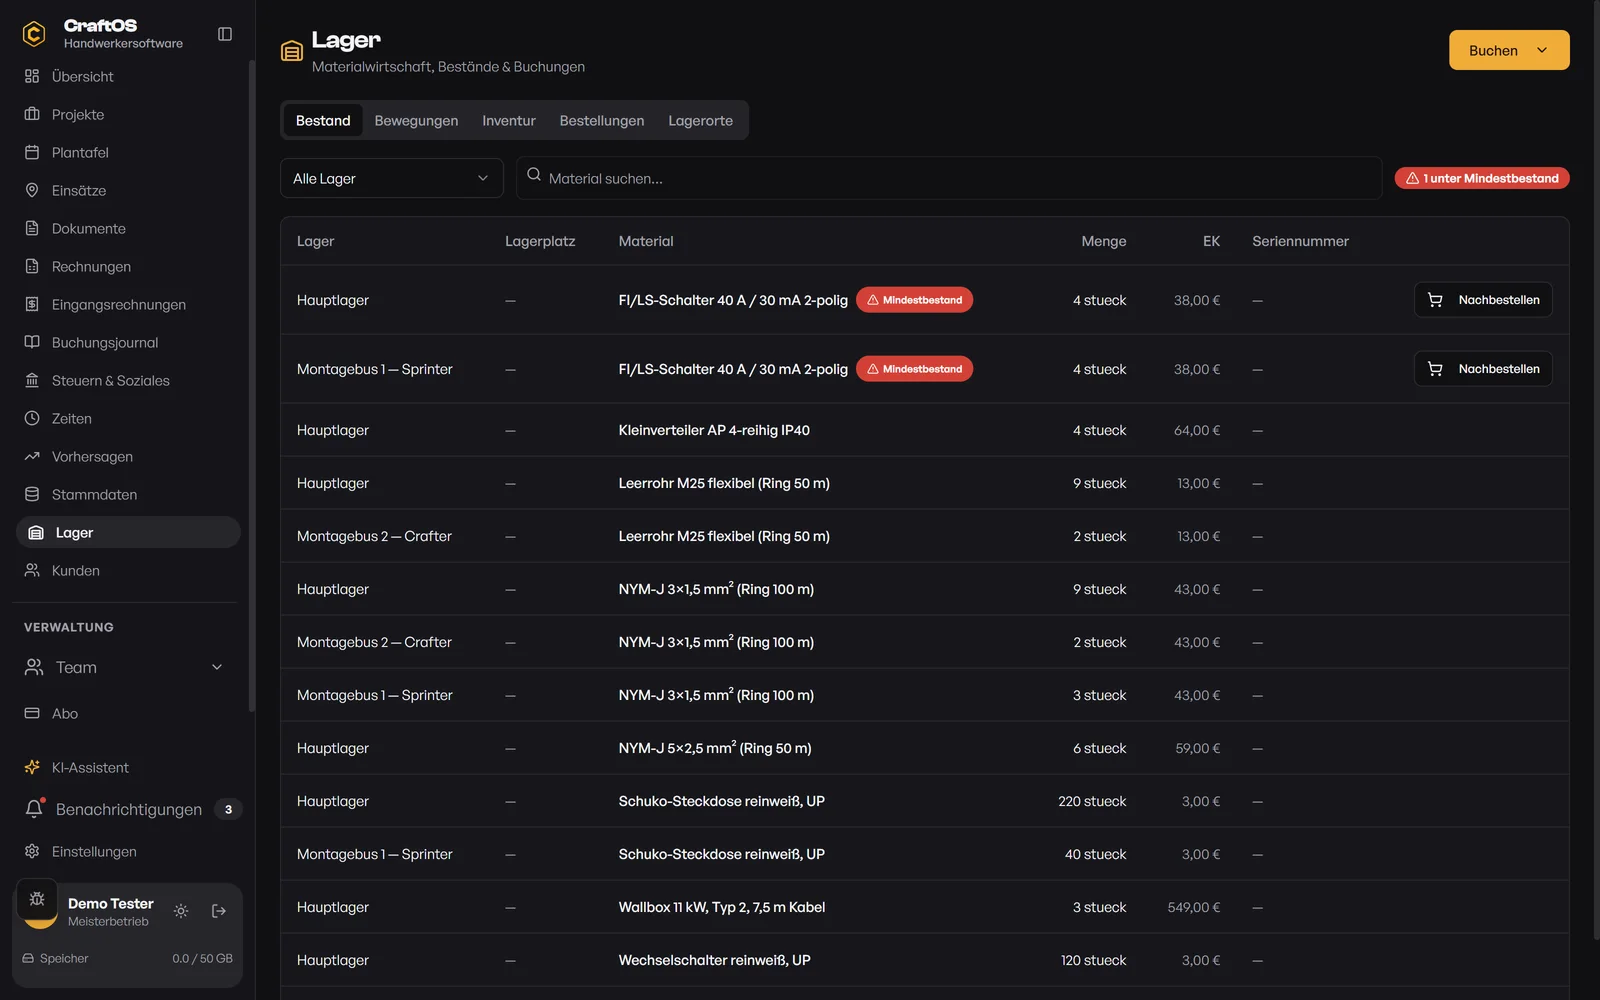Open Vorhersagen trend icon
Viewport: 1600px width, 1000px height.
point(32,456)
